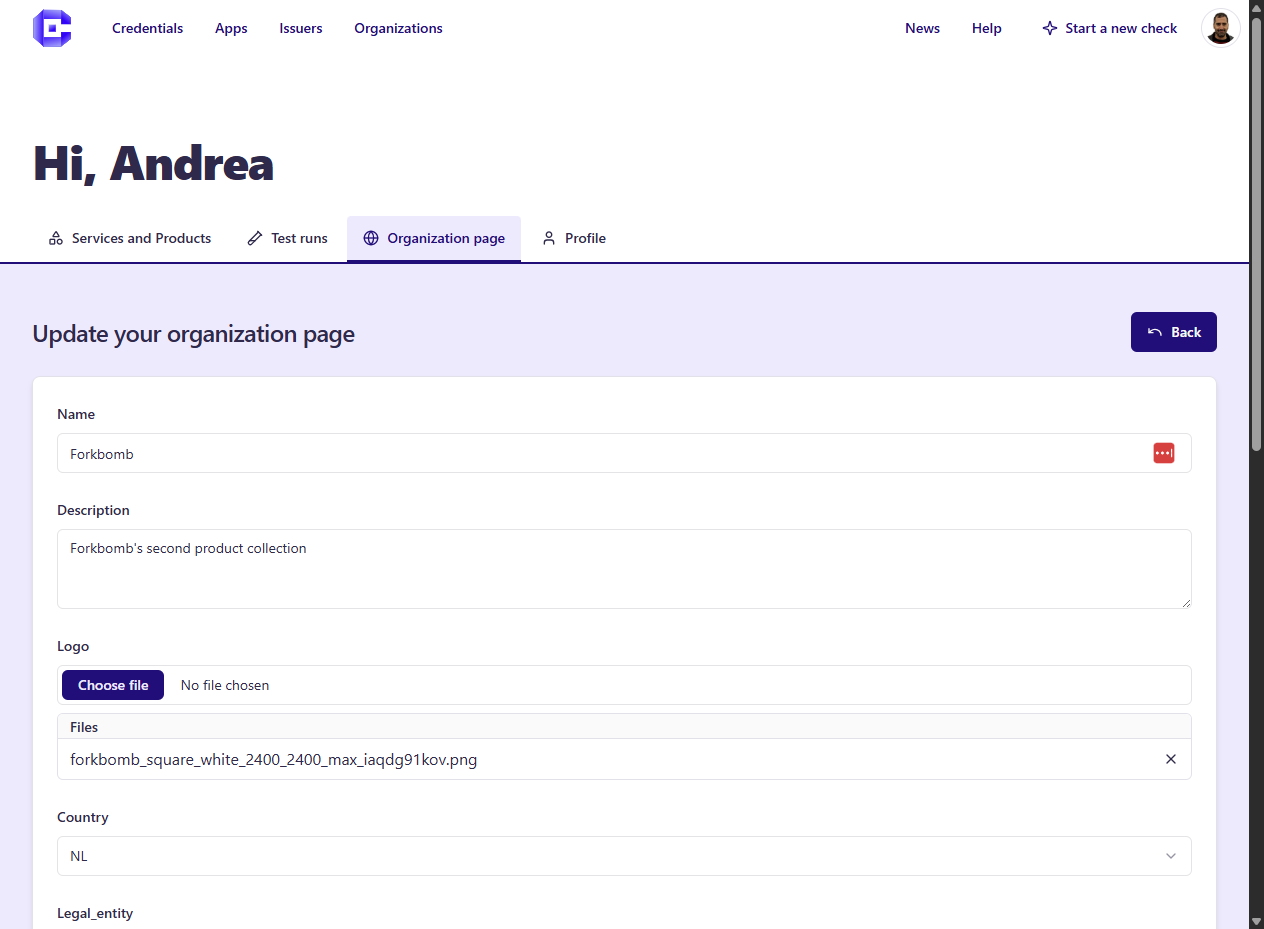Screen dimensions: 1264x929
Task: Click the purple app logo
Action: tap(52, 28)
